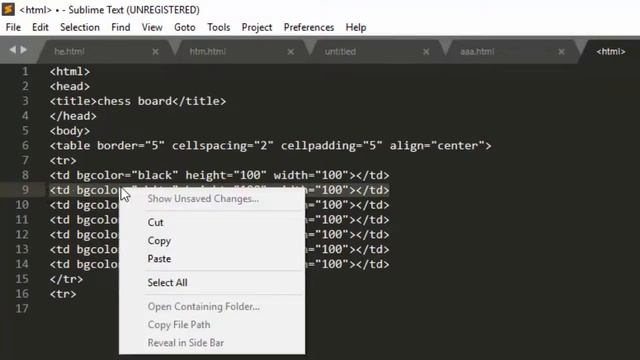
Task: Open the Tools menu
Action: (x=219, y=27)
